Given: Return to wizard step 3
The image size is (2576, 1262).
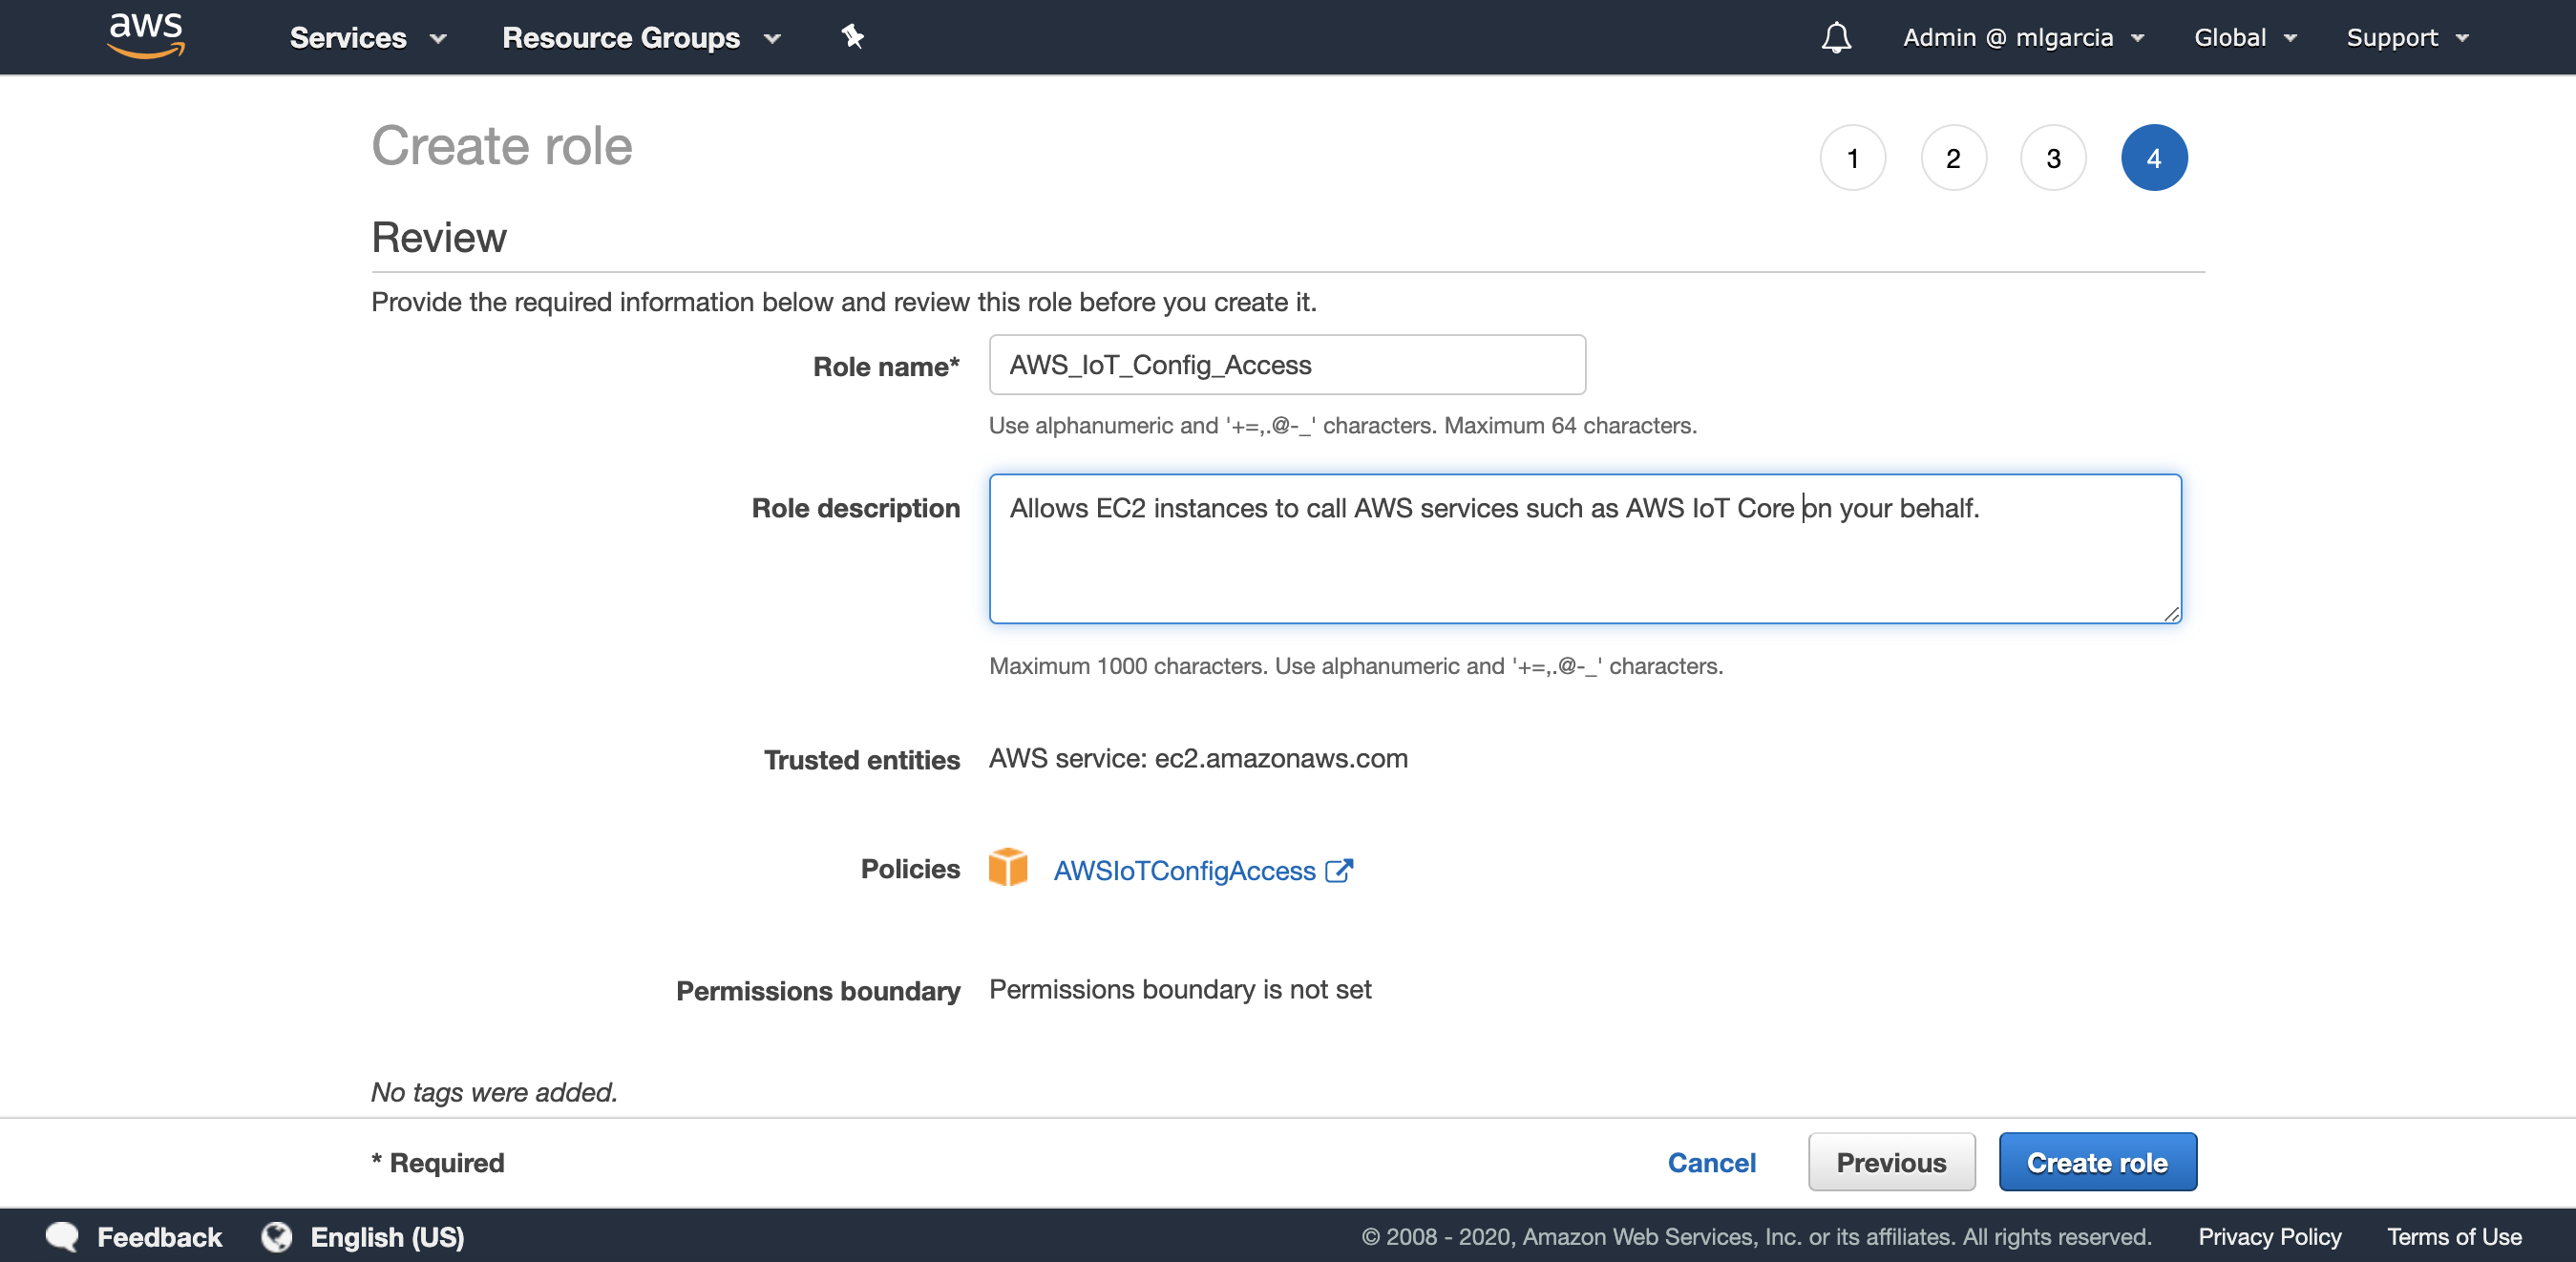Looking at the screenshot, I should pyautogui.click(x=2053, y=158).
